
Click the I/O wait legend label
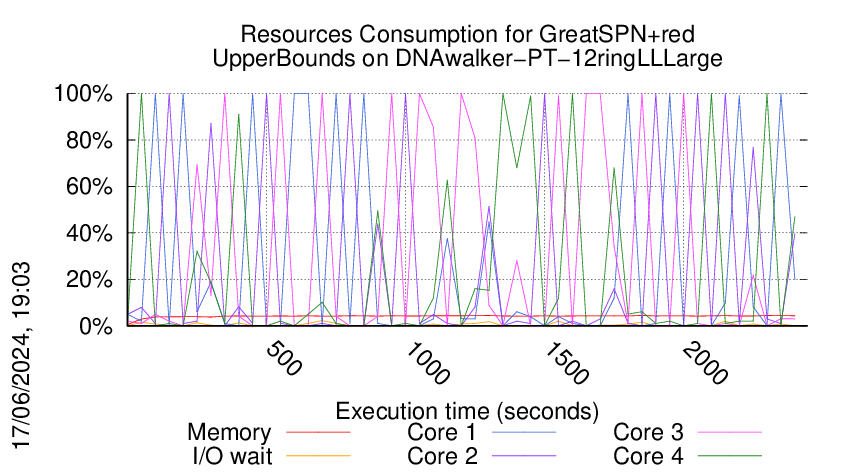click(233, 456)
